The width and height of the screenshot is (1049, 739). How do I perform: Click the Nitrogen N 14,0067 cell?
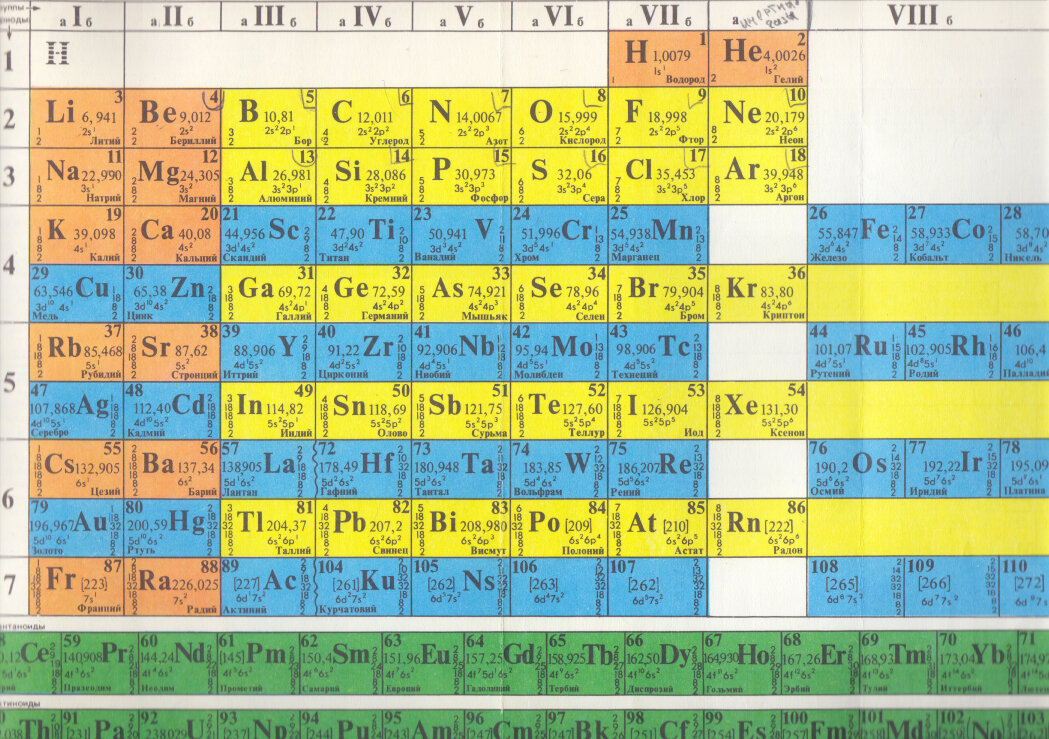click(x=462, y=118)
